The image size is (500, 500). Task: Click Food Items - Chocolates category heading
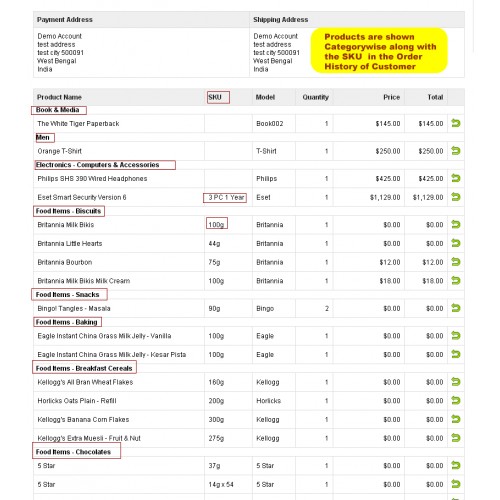[x=73, y=452]
